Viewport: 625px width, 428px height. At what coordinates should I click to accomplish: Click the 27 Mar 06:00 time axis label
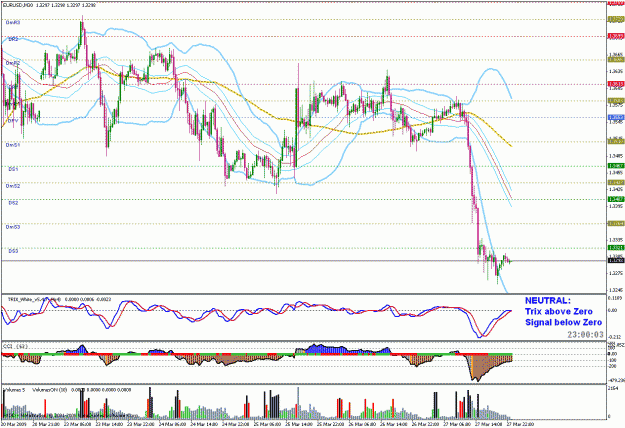coord(456,424)
